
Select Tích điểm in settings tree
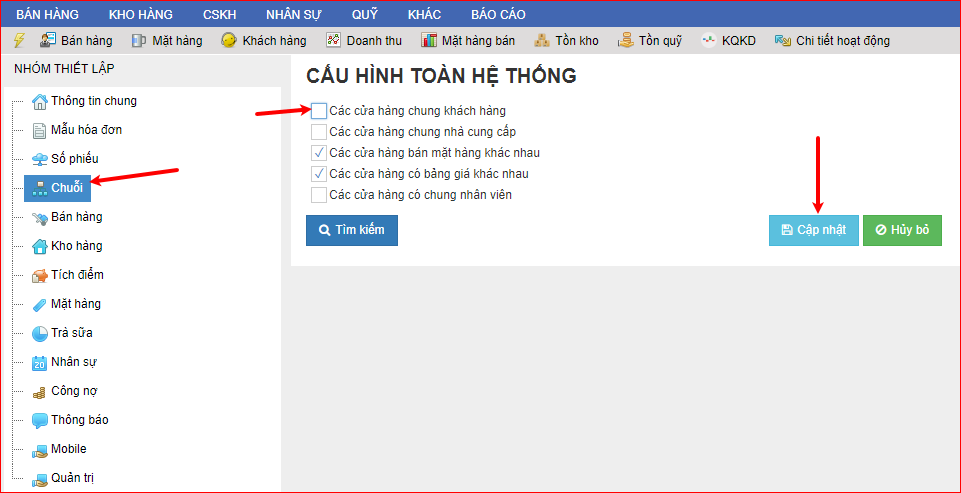[x=77, y=275]
